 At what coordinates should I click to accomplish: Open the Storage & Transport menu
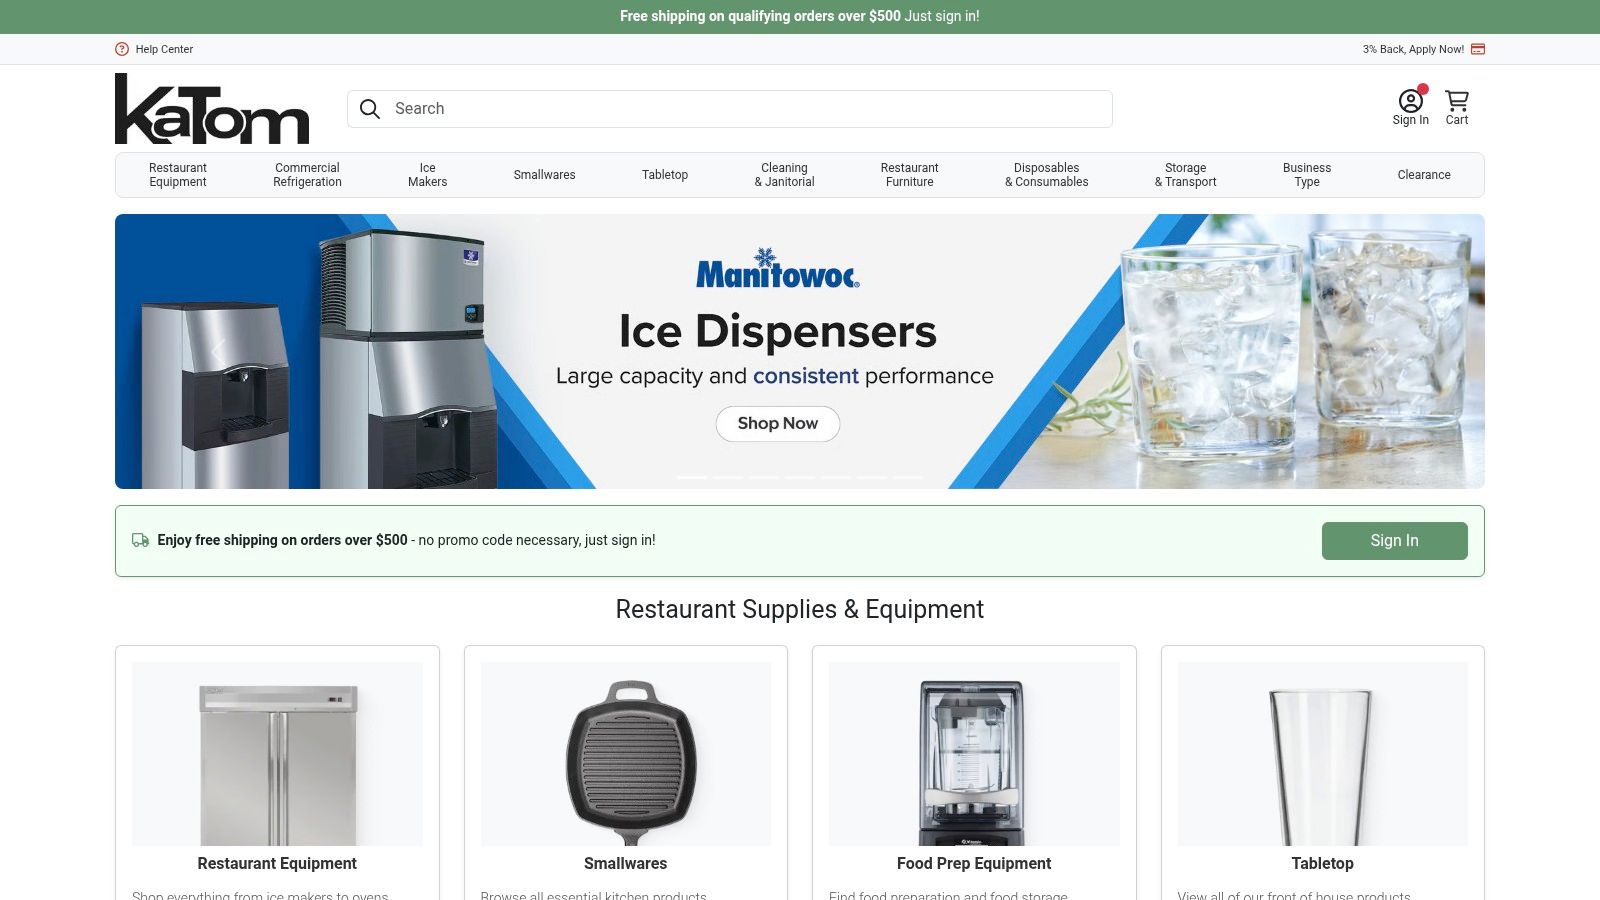coord(1186,175)
